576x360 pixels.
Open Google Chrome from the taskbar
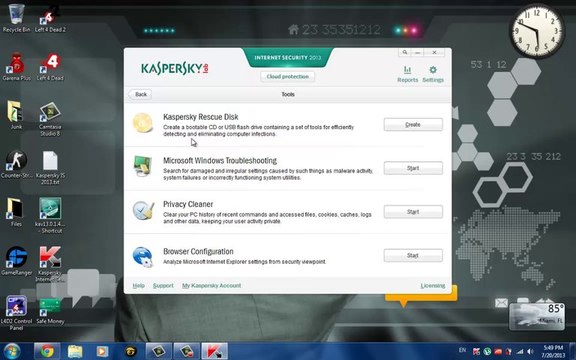(47, 351)
